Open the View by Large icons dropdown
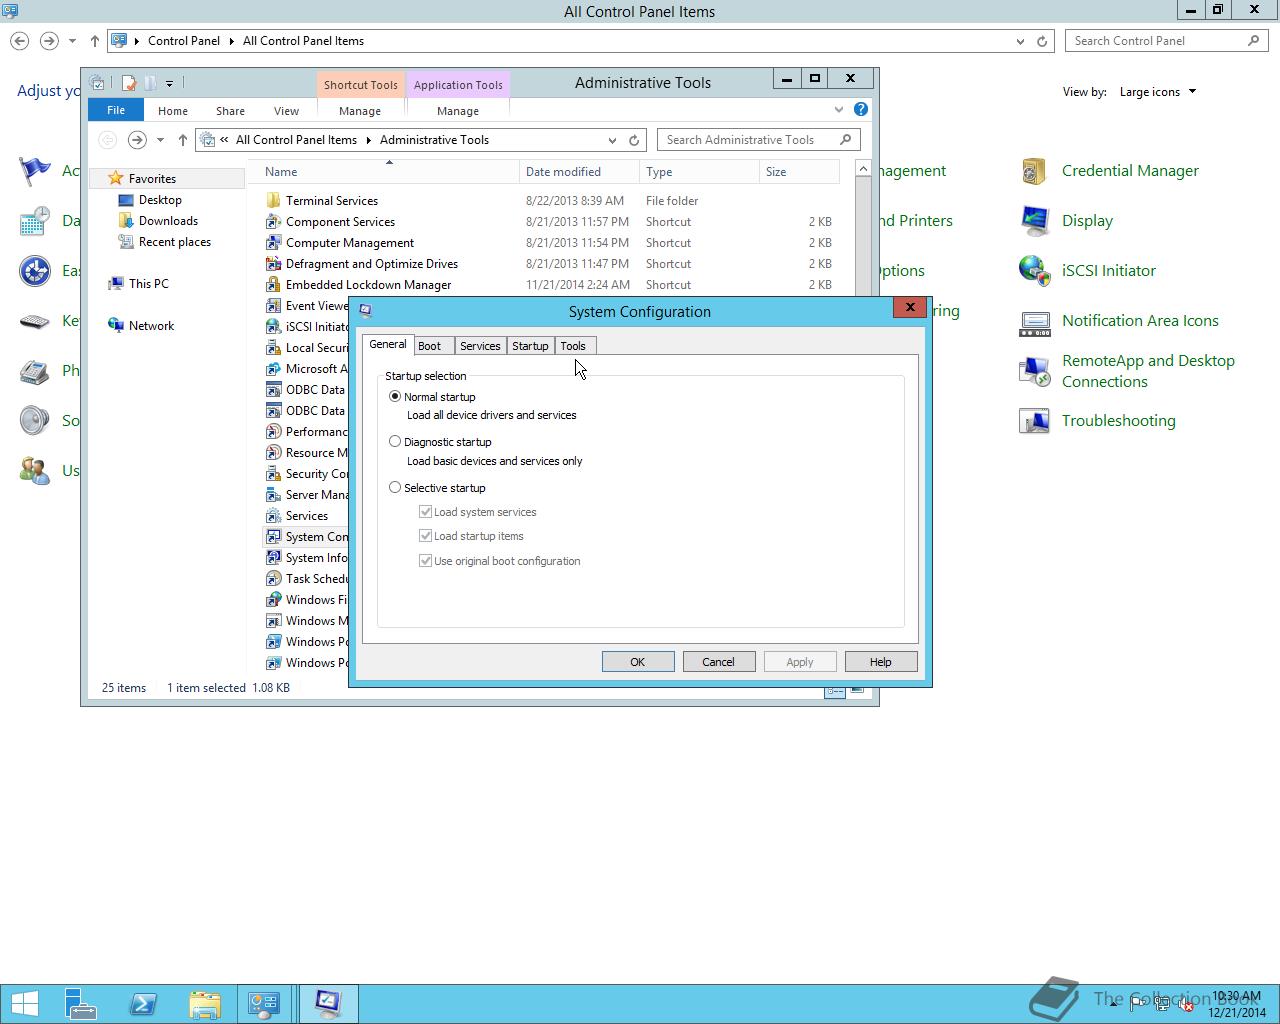 point(1158,92)
